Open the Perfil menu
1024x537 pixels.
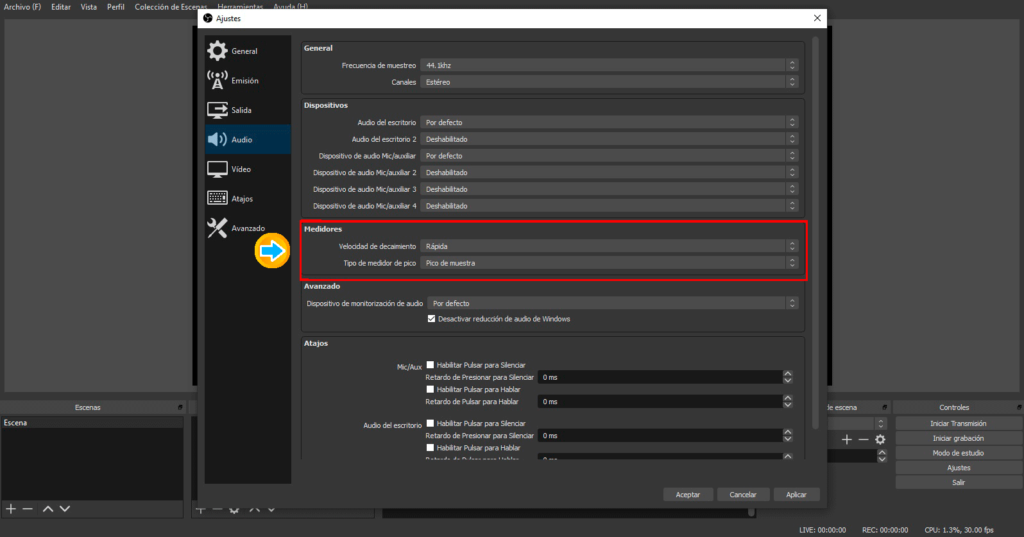(116, 7)
